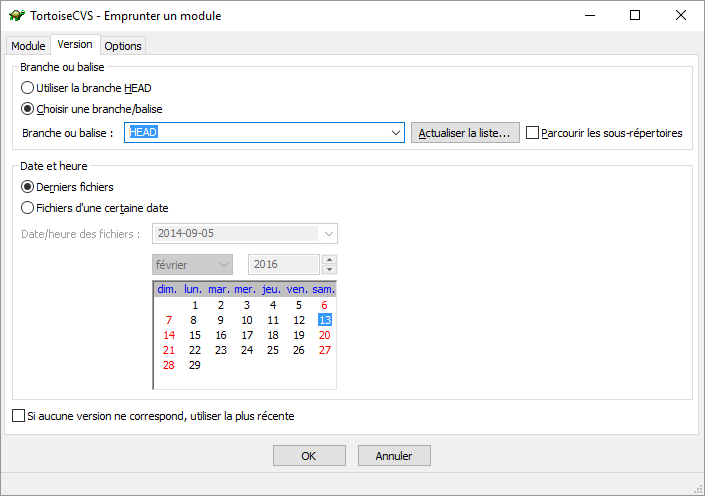705x496 pixels.
Task: Select 'Fichiers d'une certaine date' option
Action: point(27,208)
